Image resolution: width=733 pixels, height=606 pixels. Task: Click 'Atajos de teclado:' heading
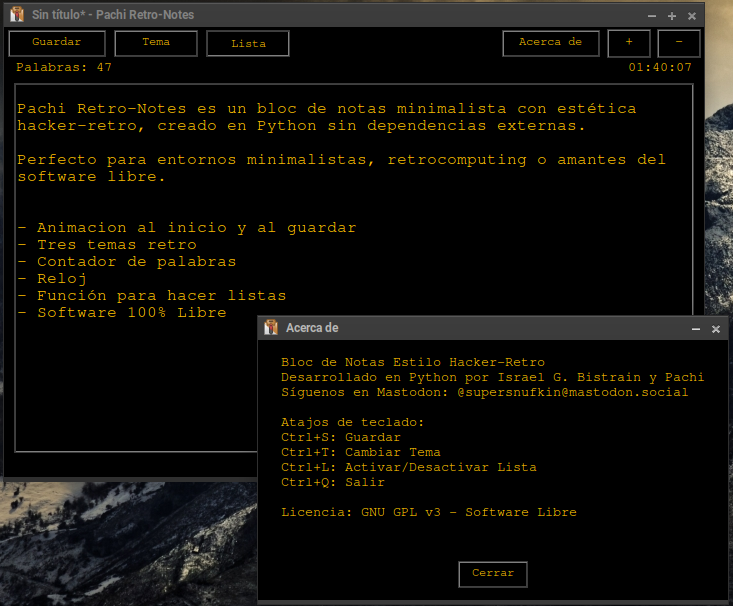[x=352, y=422]
